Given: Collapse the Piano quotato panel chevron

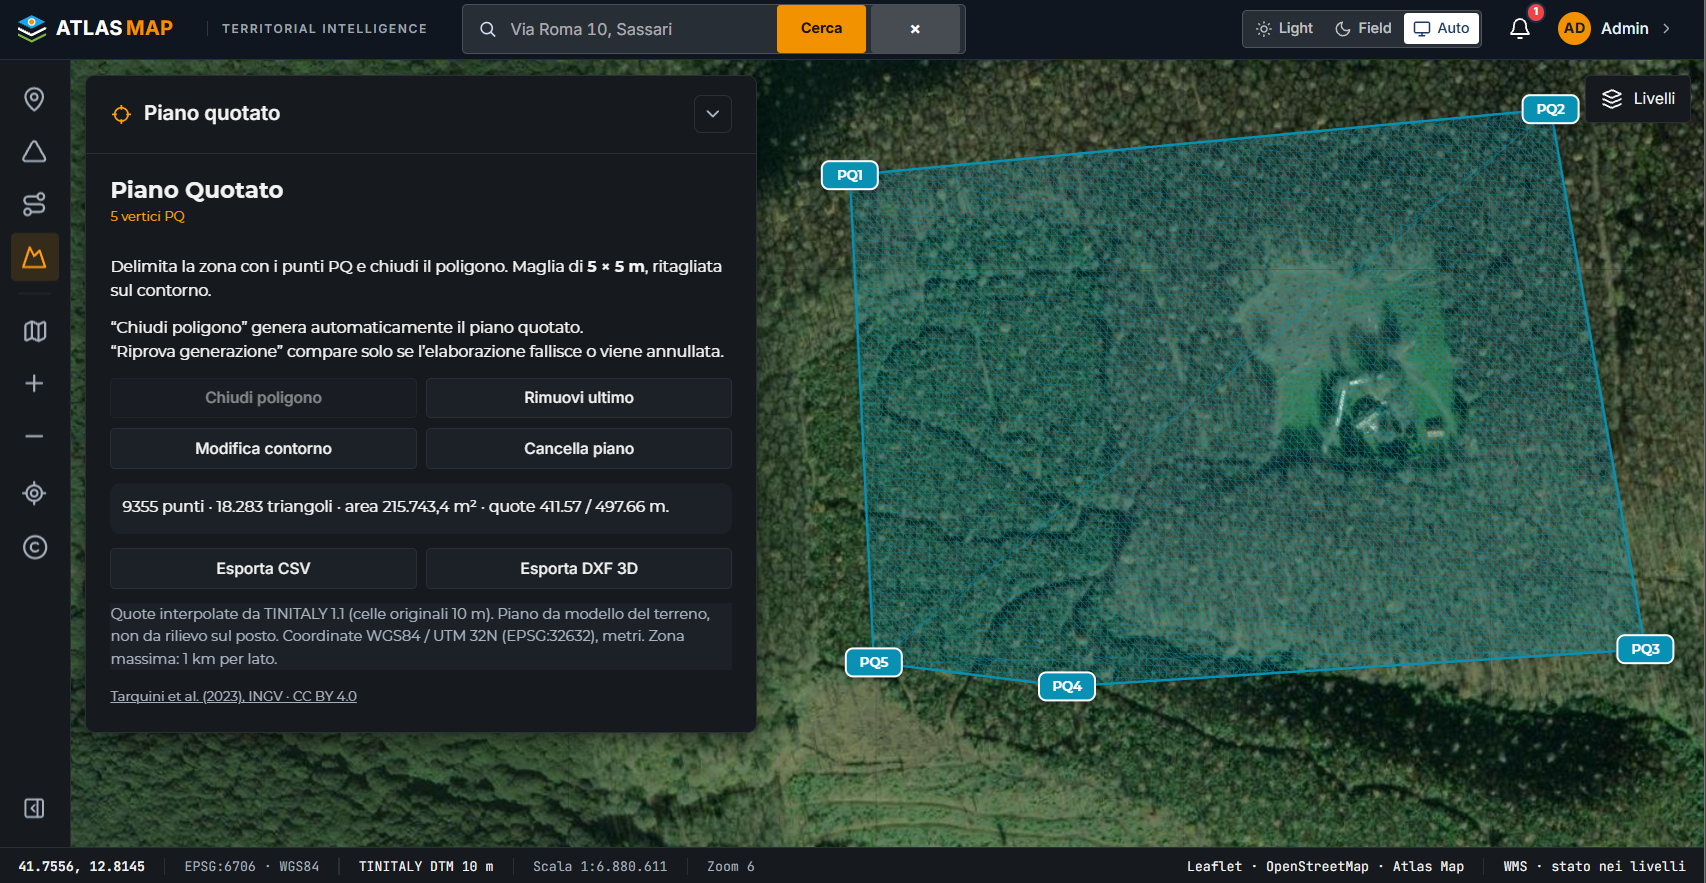Looking at the screenshot, I should 713,114.
